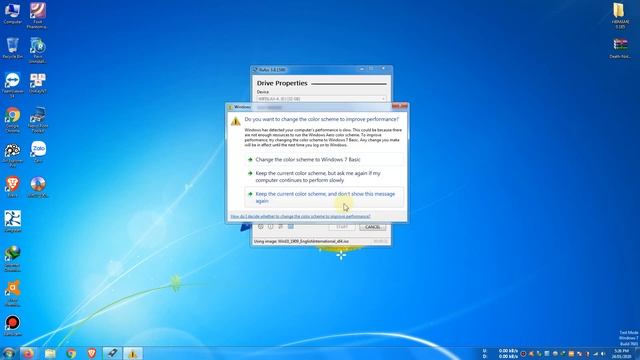Open the Revo Uninstaller desktop shortcut
The width and height of the screenshot is (640, 360).
click(x=38, y=51)
